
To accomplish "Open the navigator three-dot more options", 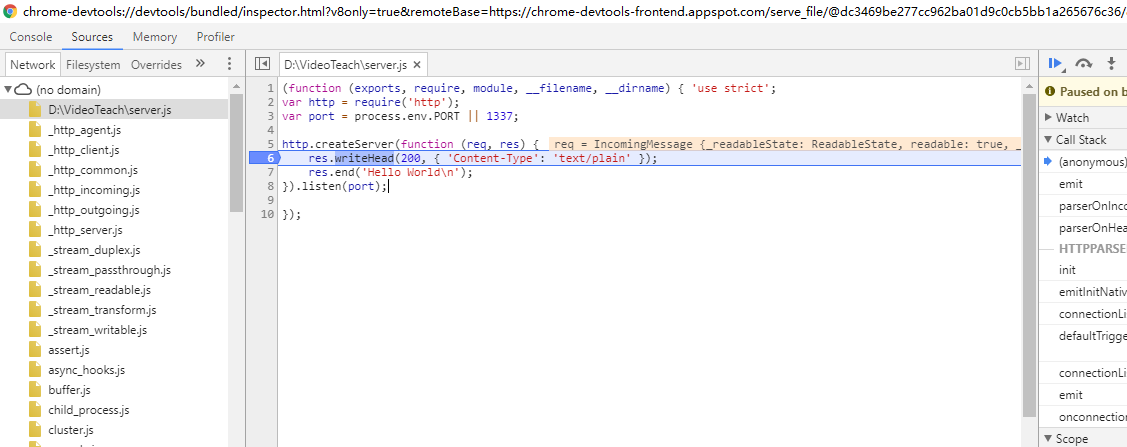I will (x=229, y=64).
